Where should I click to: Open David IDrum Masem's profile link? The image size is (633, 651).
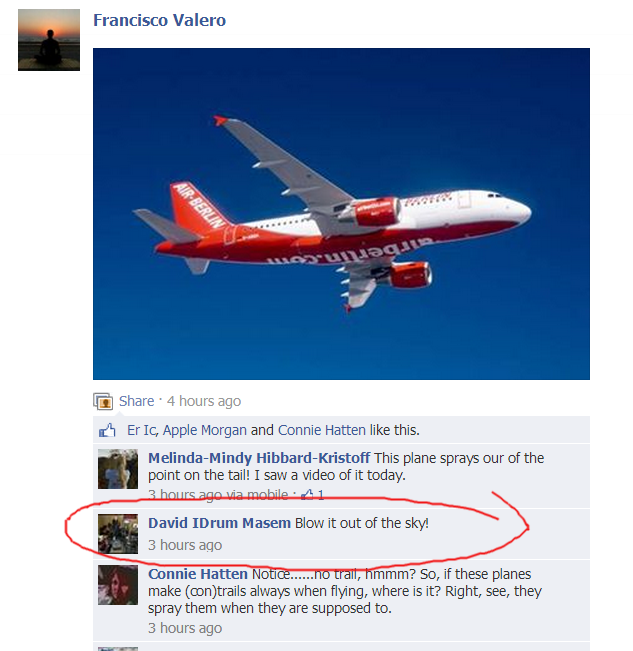[x=219, y=523]
